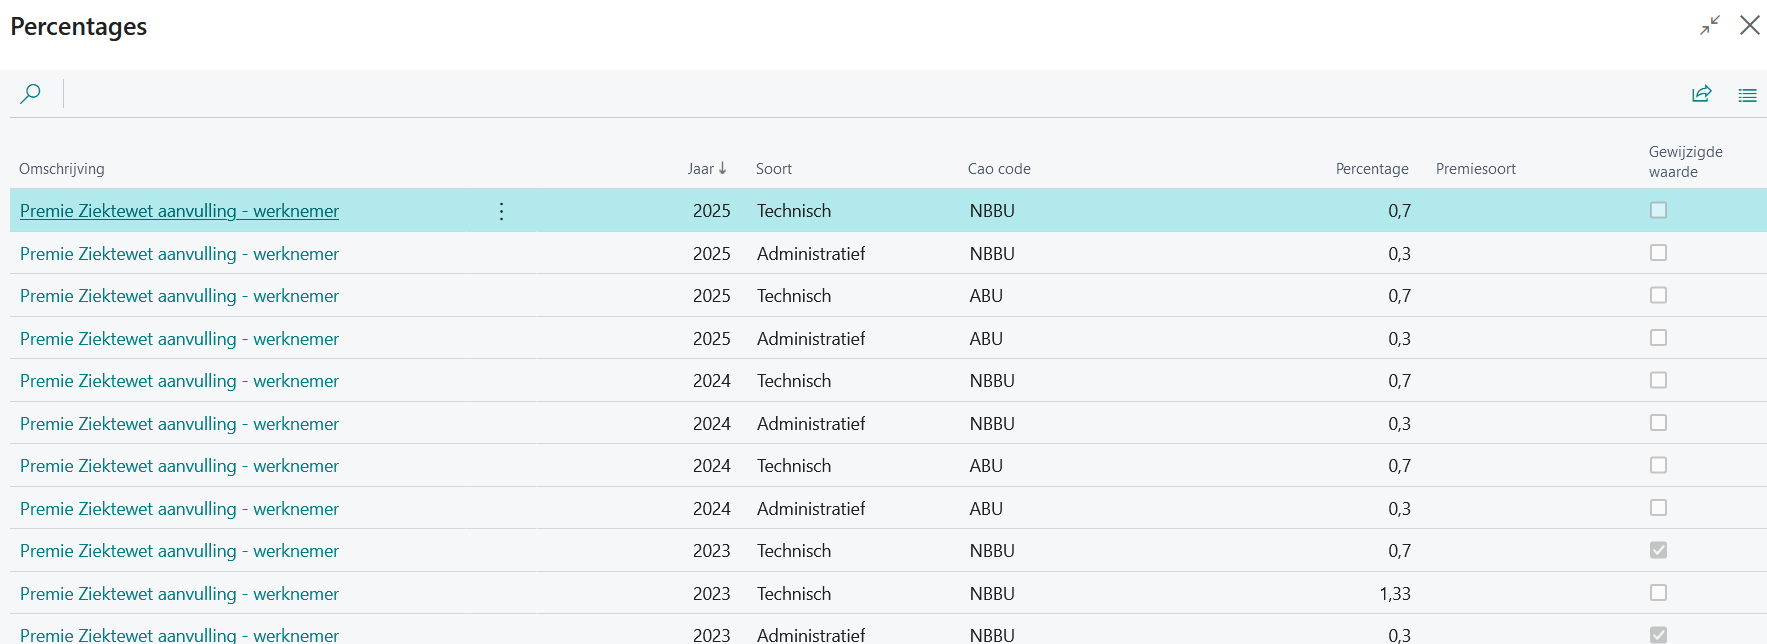Click the collapse window arrows icon
The image size is (1767, 644).
pyautogui.click(x=1710, y=26)
